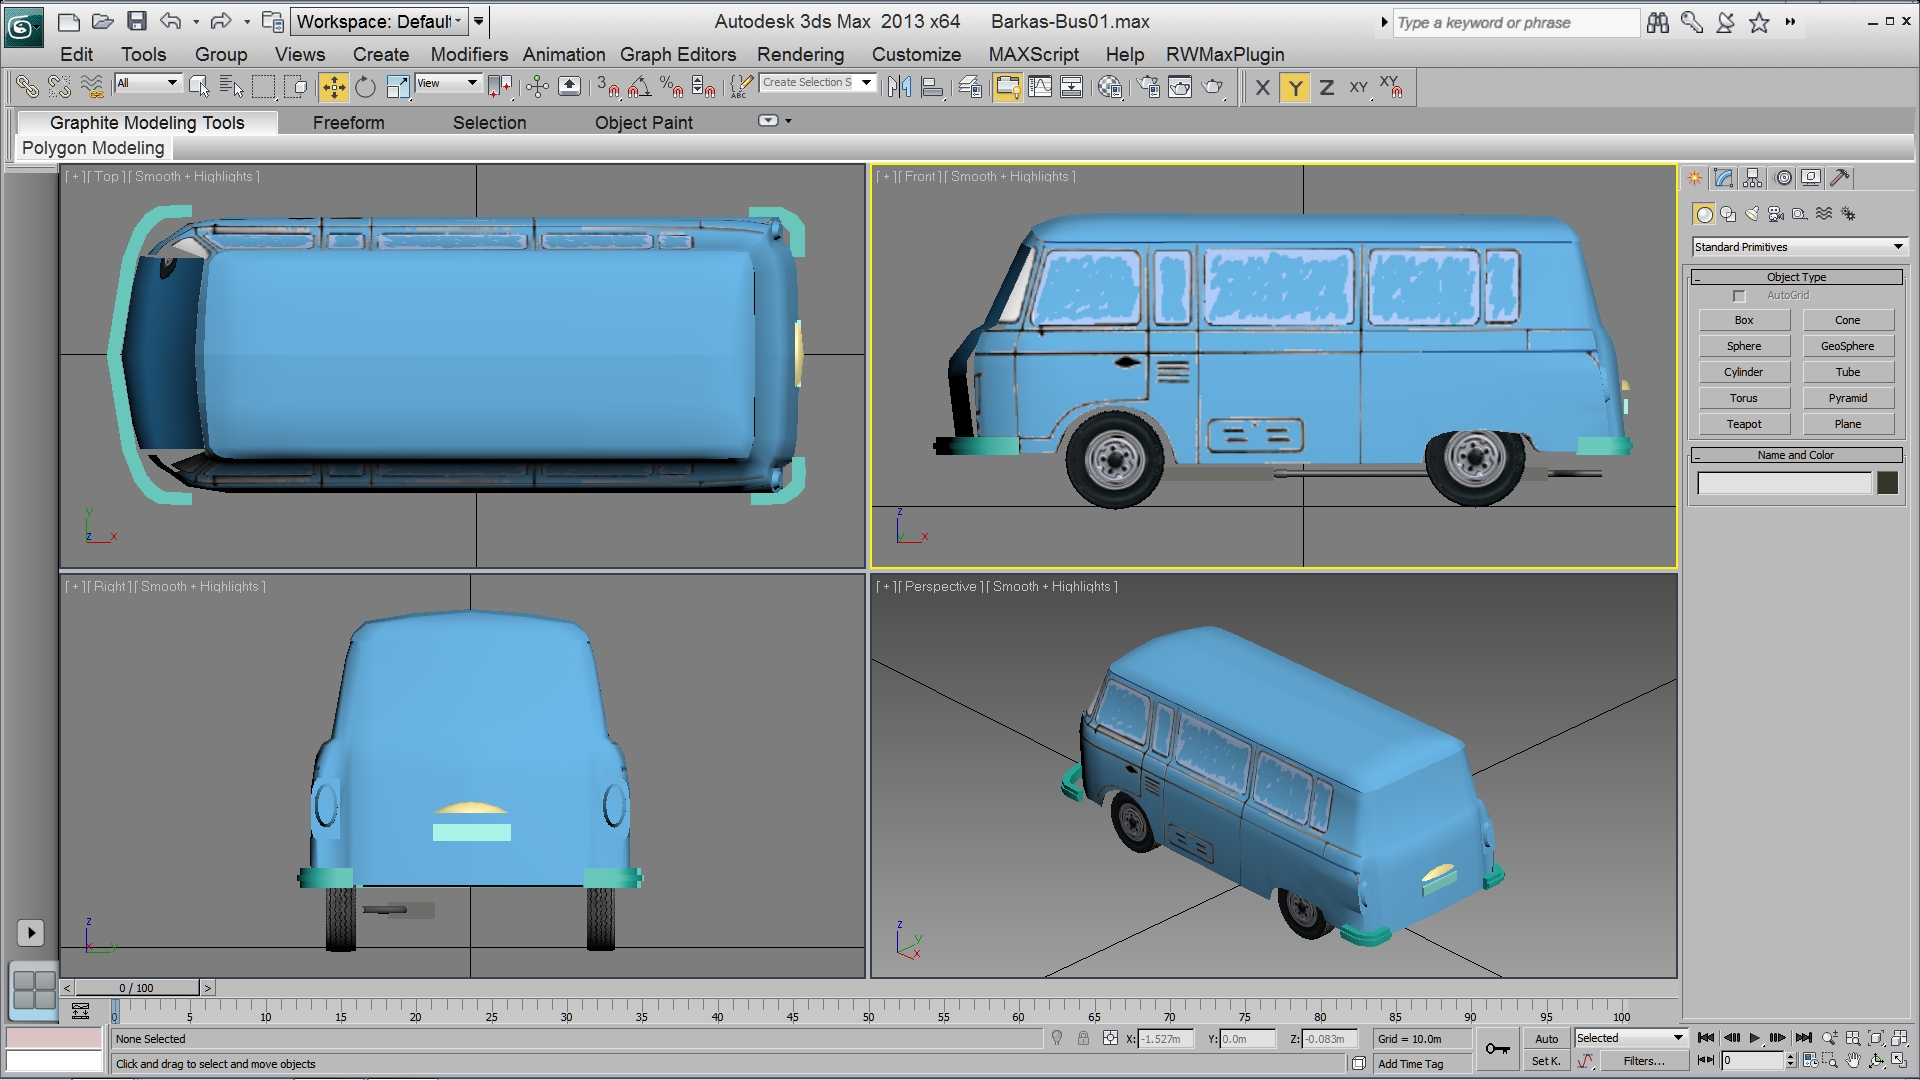Click the Mirror tool icon

click(x=899, y=88)
